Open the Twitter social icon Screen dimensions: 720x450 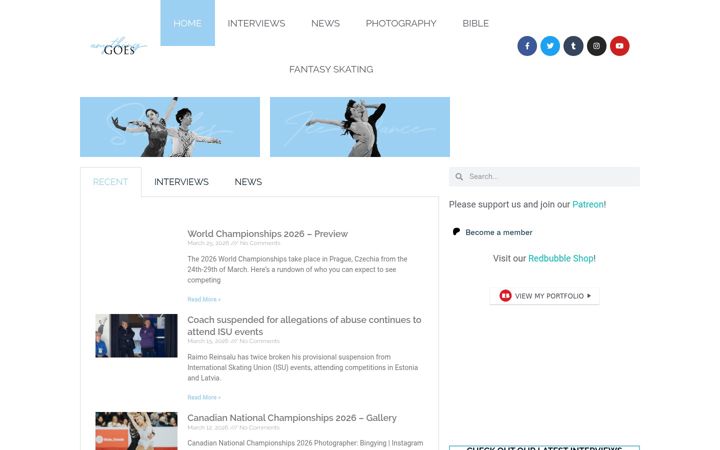point(550,46)
